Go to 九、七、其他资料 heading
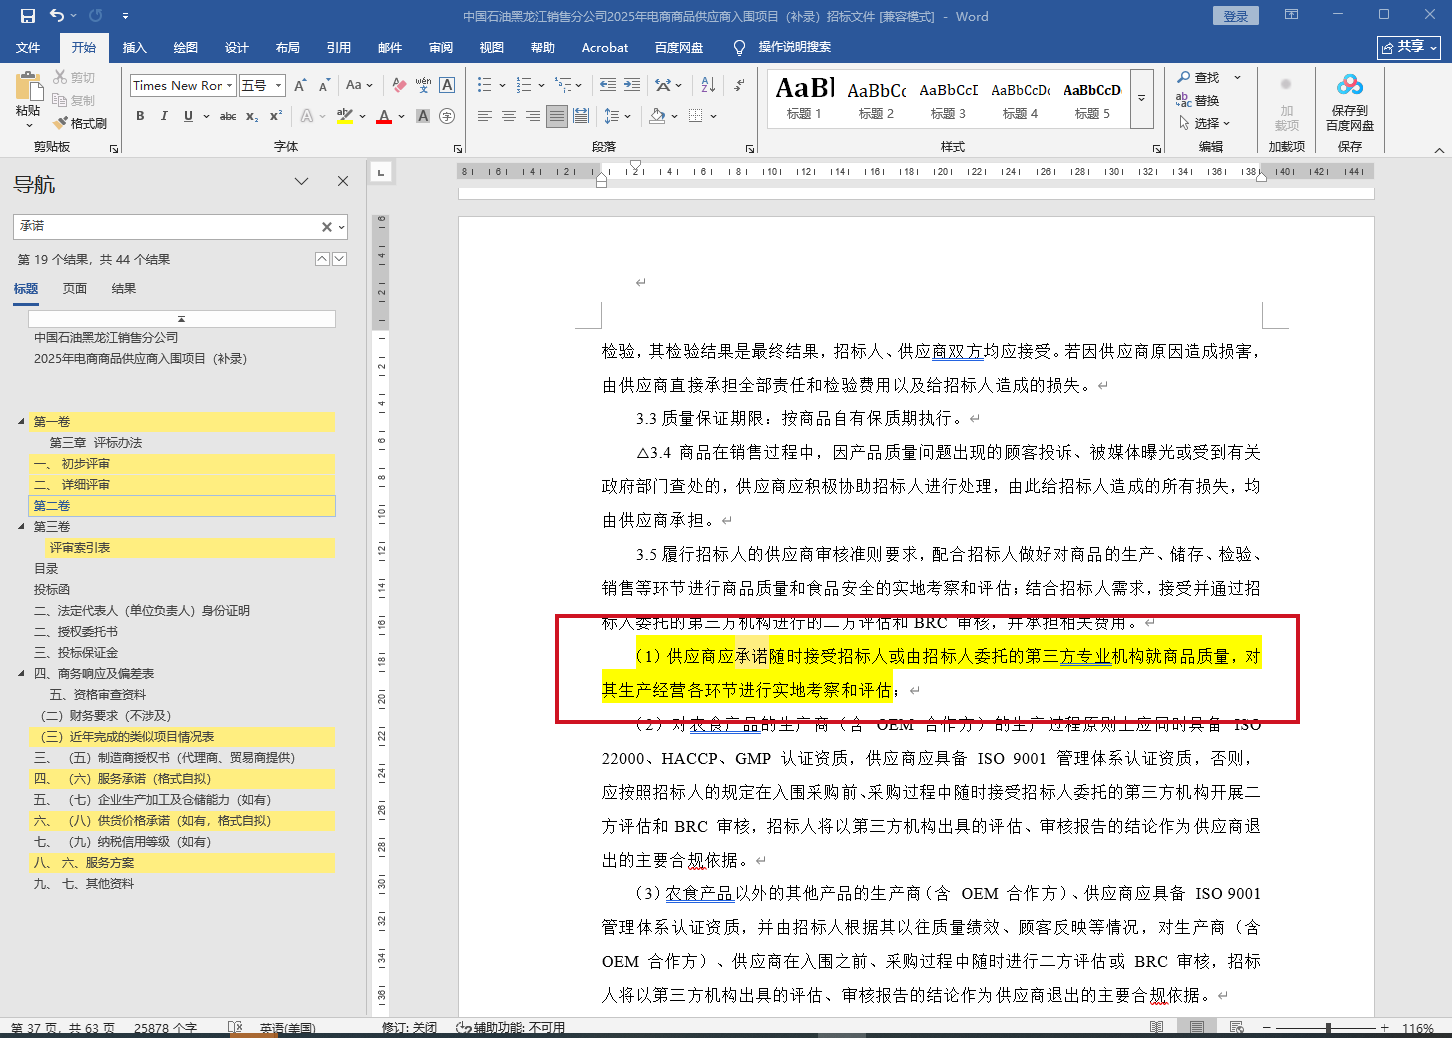This screenshot has width=1452, height=1038. point(84,883)
